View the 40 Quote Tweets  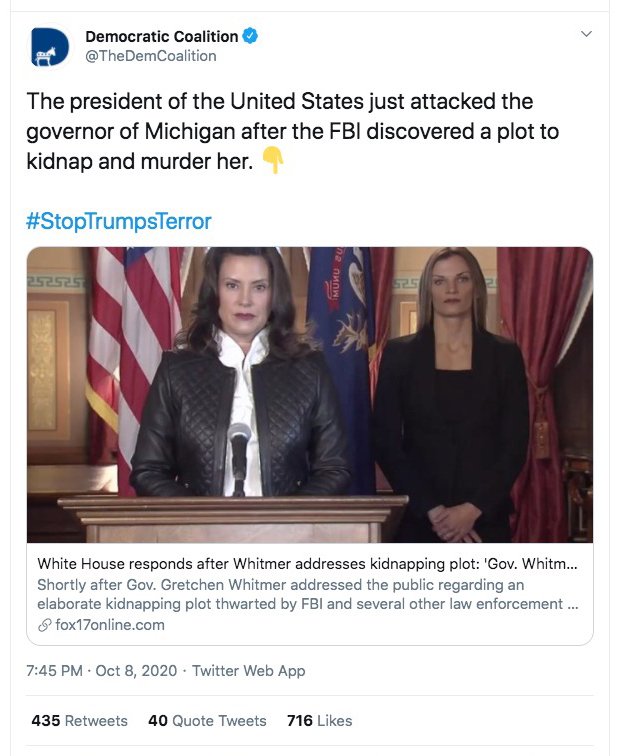coord(207,720)
